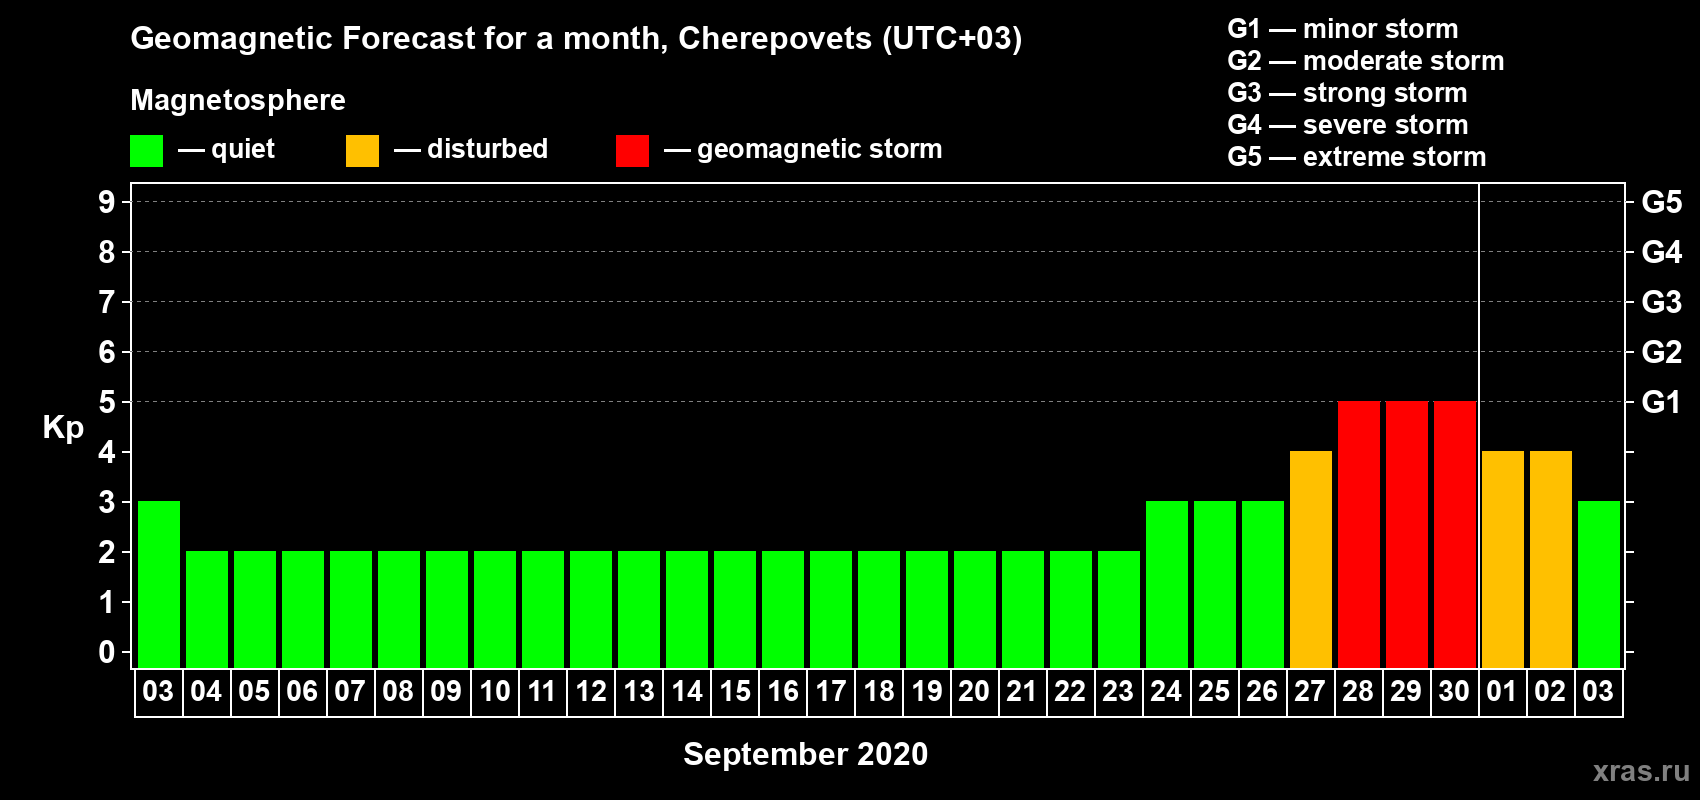
Task: Click the Kp value 5 on left axis
Action: click(x=107, y=403)
